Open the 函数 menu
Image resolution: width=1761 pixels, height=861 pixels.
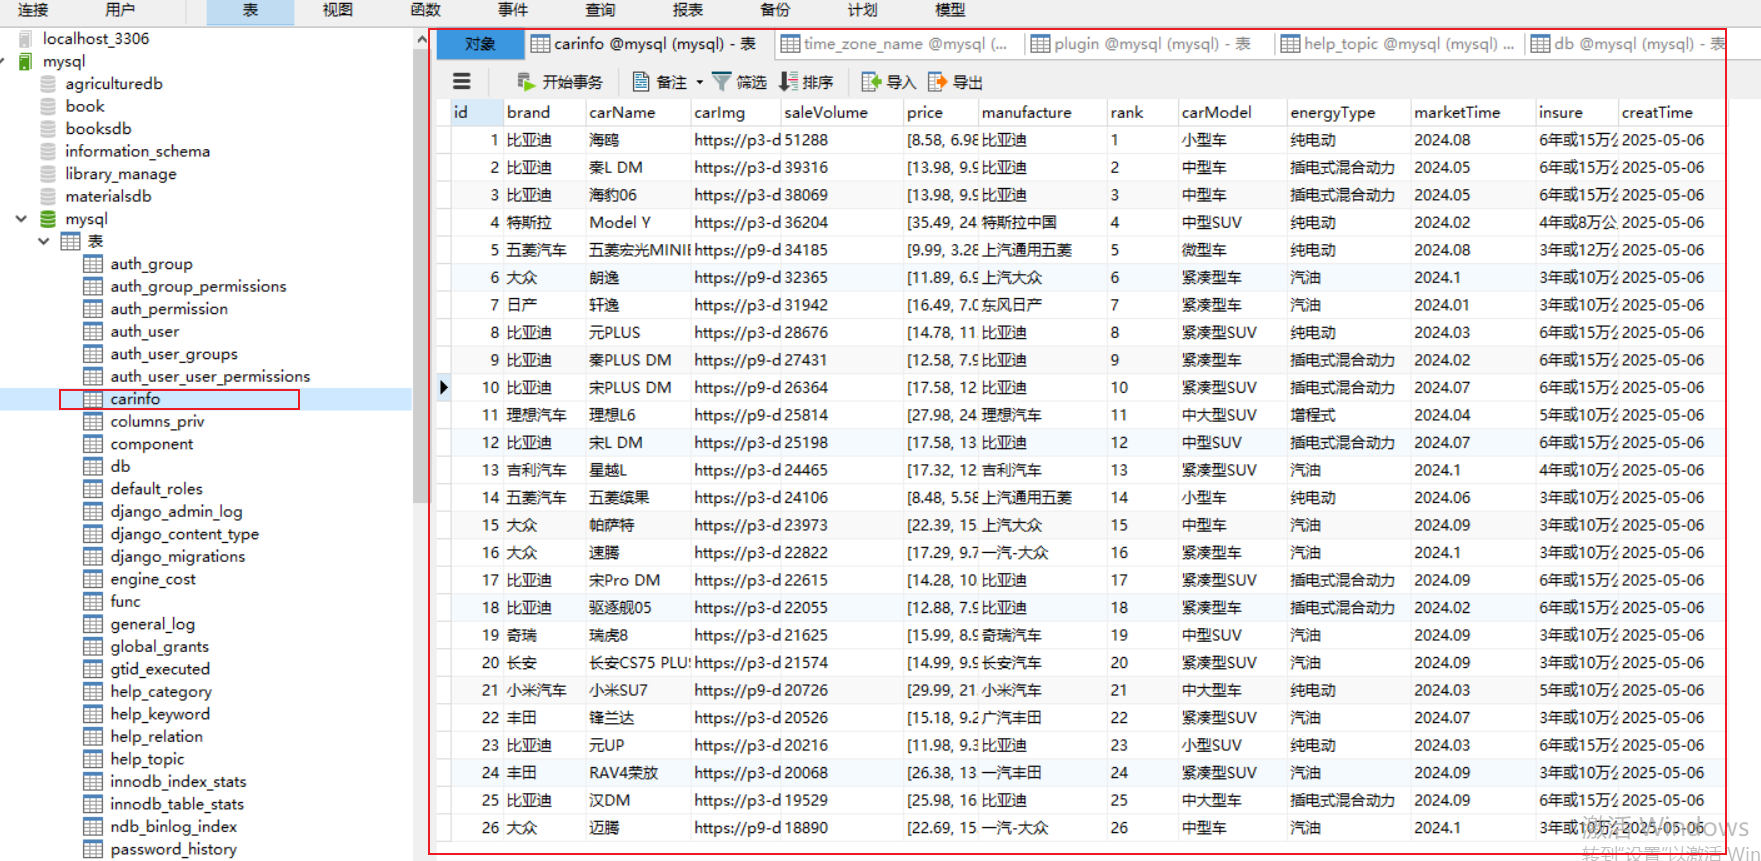[x=426, y=10]
